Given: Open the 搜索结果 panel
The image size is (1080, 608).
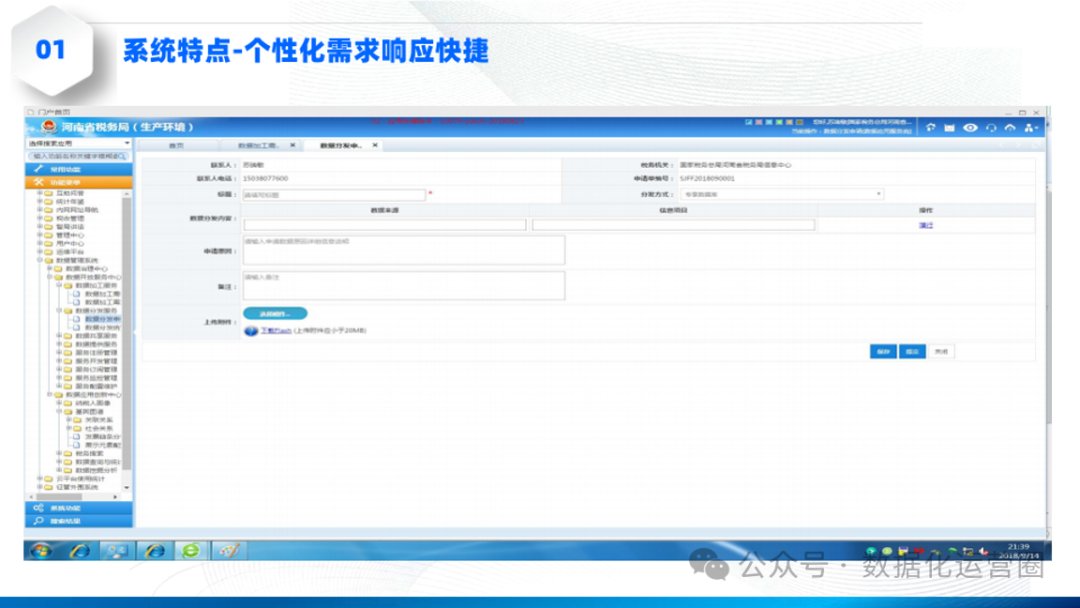Looking at the screenshot, I should 79,521.
